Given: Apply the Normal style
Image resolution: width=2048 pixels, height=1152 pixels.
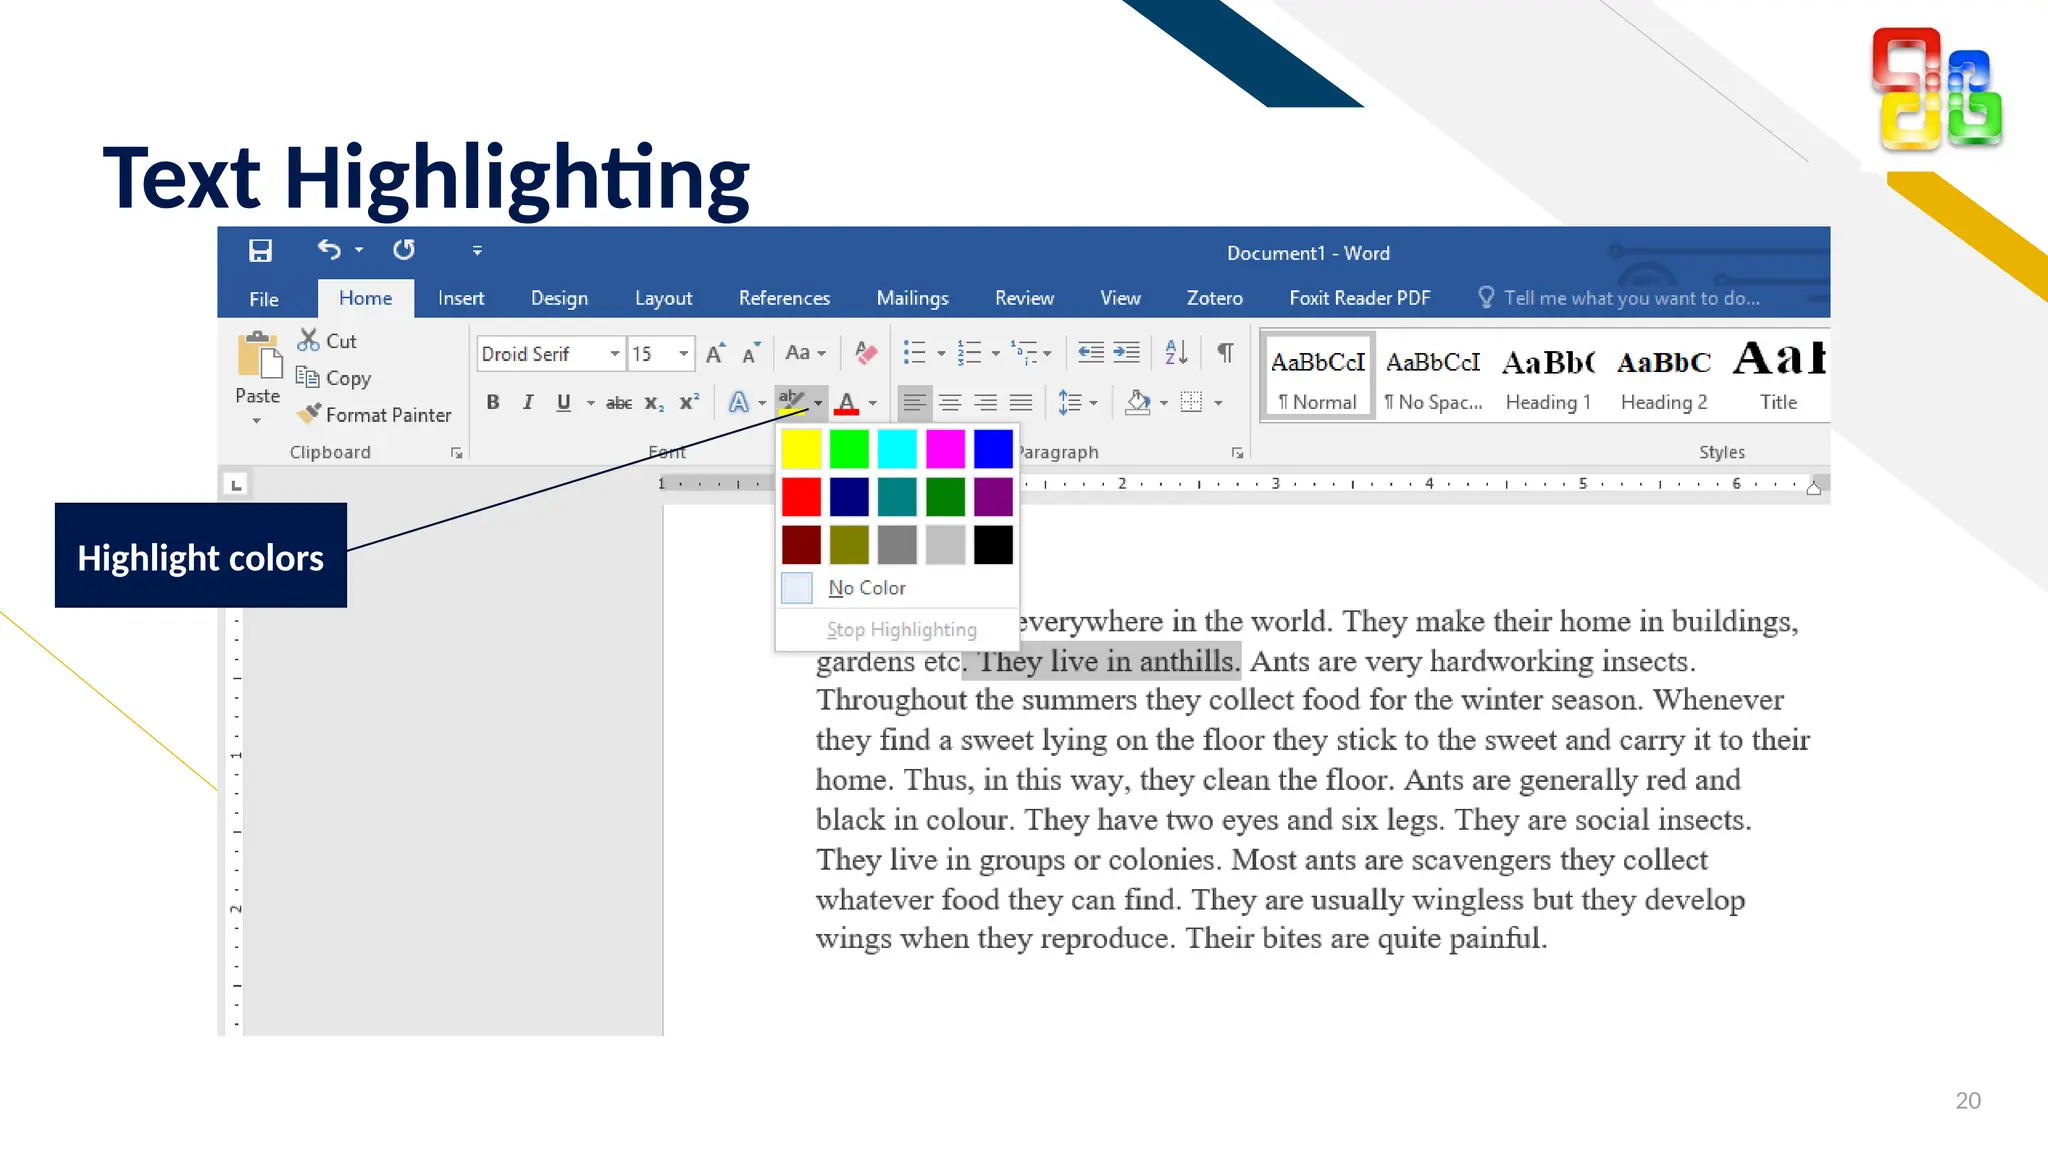Looking at the screenshot, I should click(1317, 378).
